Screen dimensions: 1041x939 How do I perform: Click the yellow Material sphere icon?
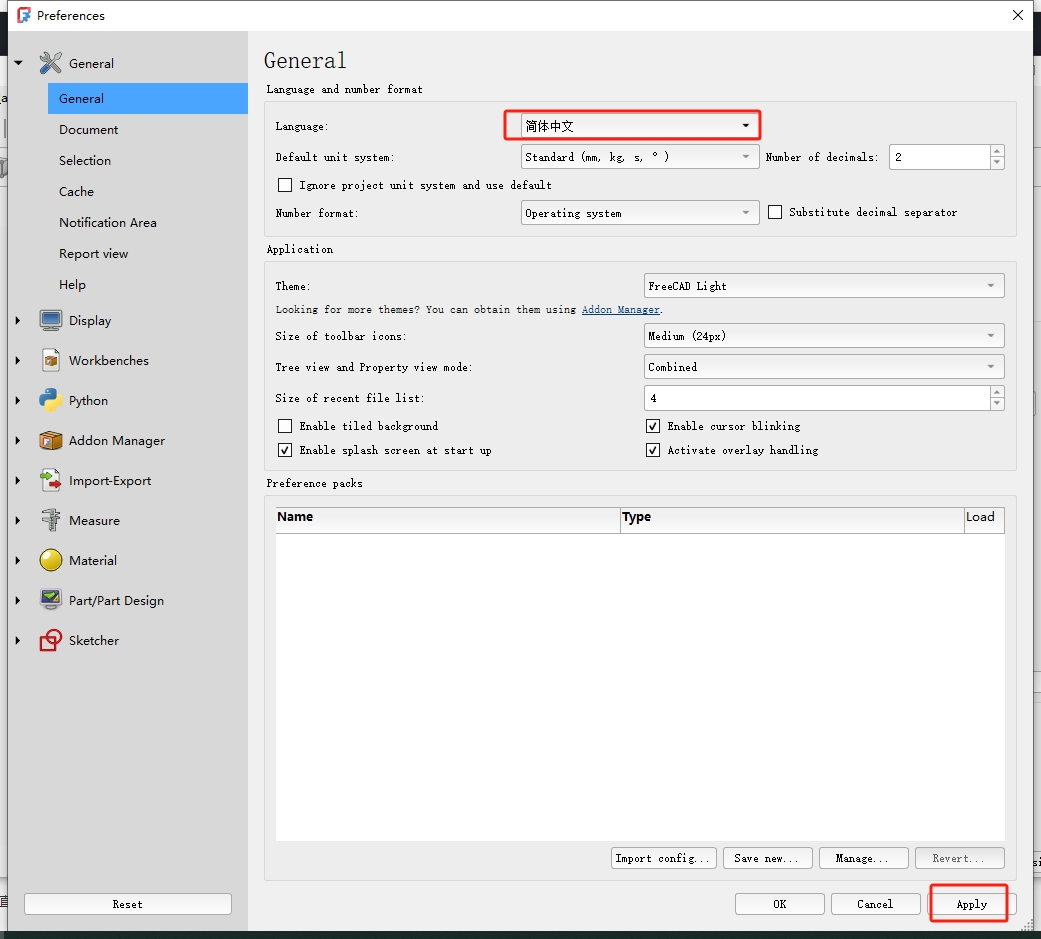51,560
